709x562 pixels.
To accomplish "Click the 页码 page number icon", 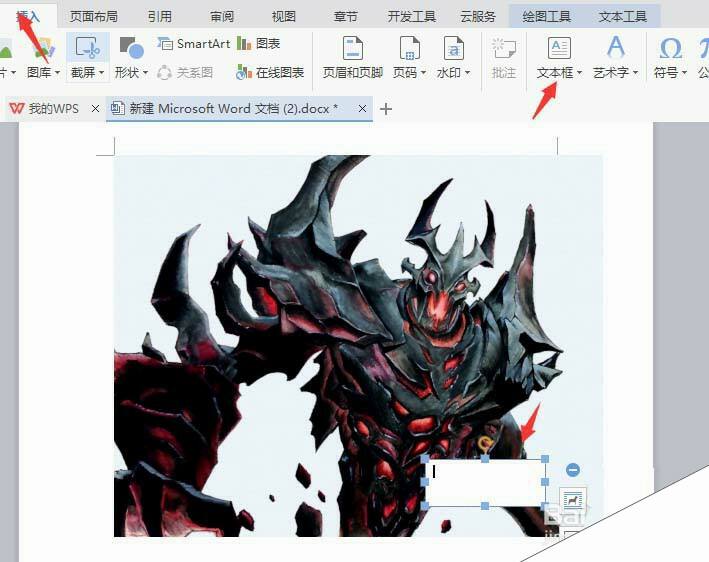I will click(x=410, y=48).
